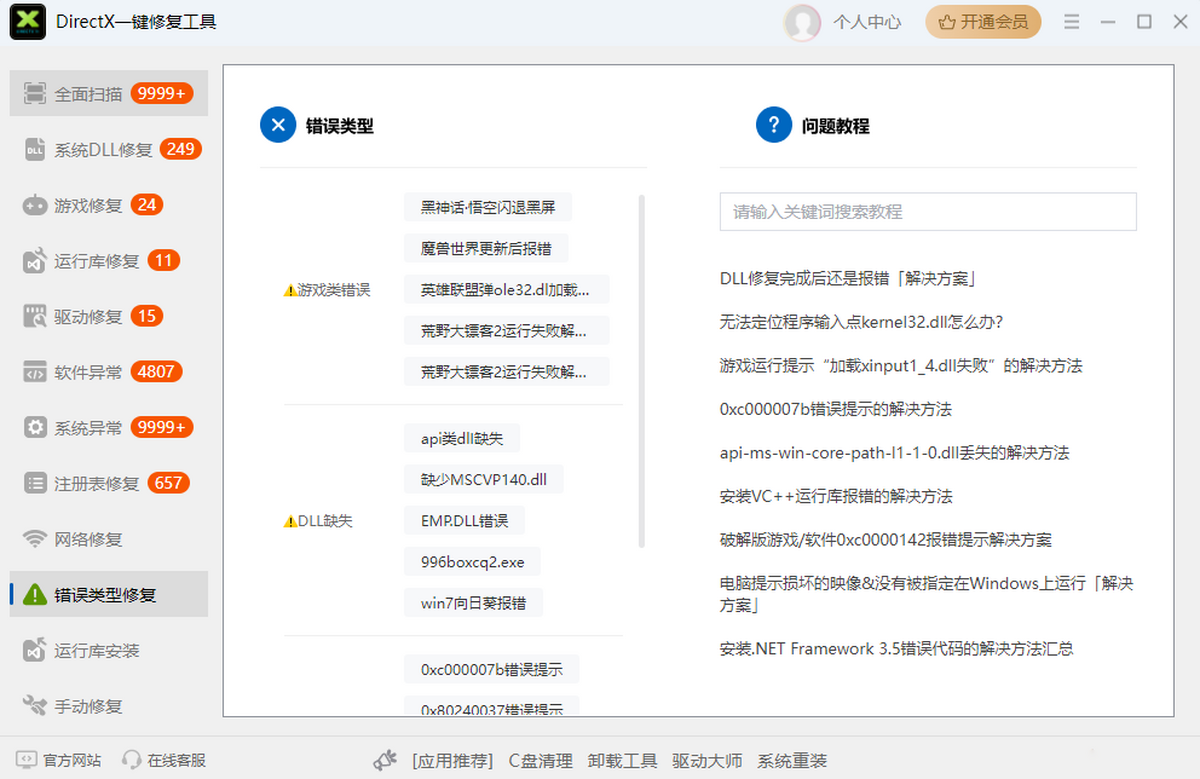Open tutorial on xinput1_4.dll load failure

pyautogui.click(x=901, y=366)
